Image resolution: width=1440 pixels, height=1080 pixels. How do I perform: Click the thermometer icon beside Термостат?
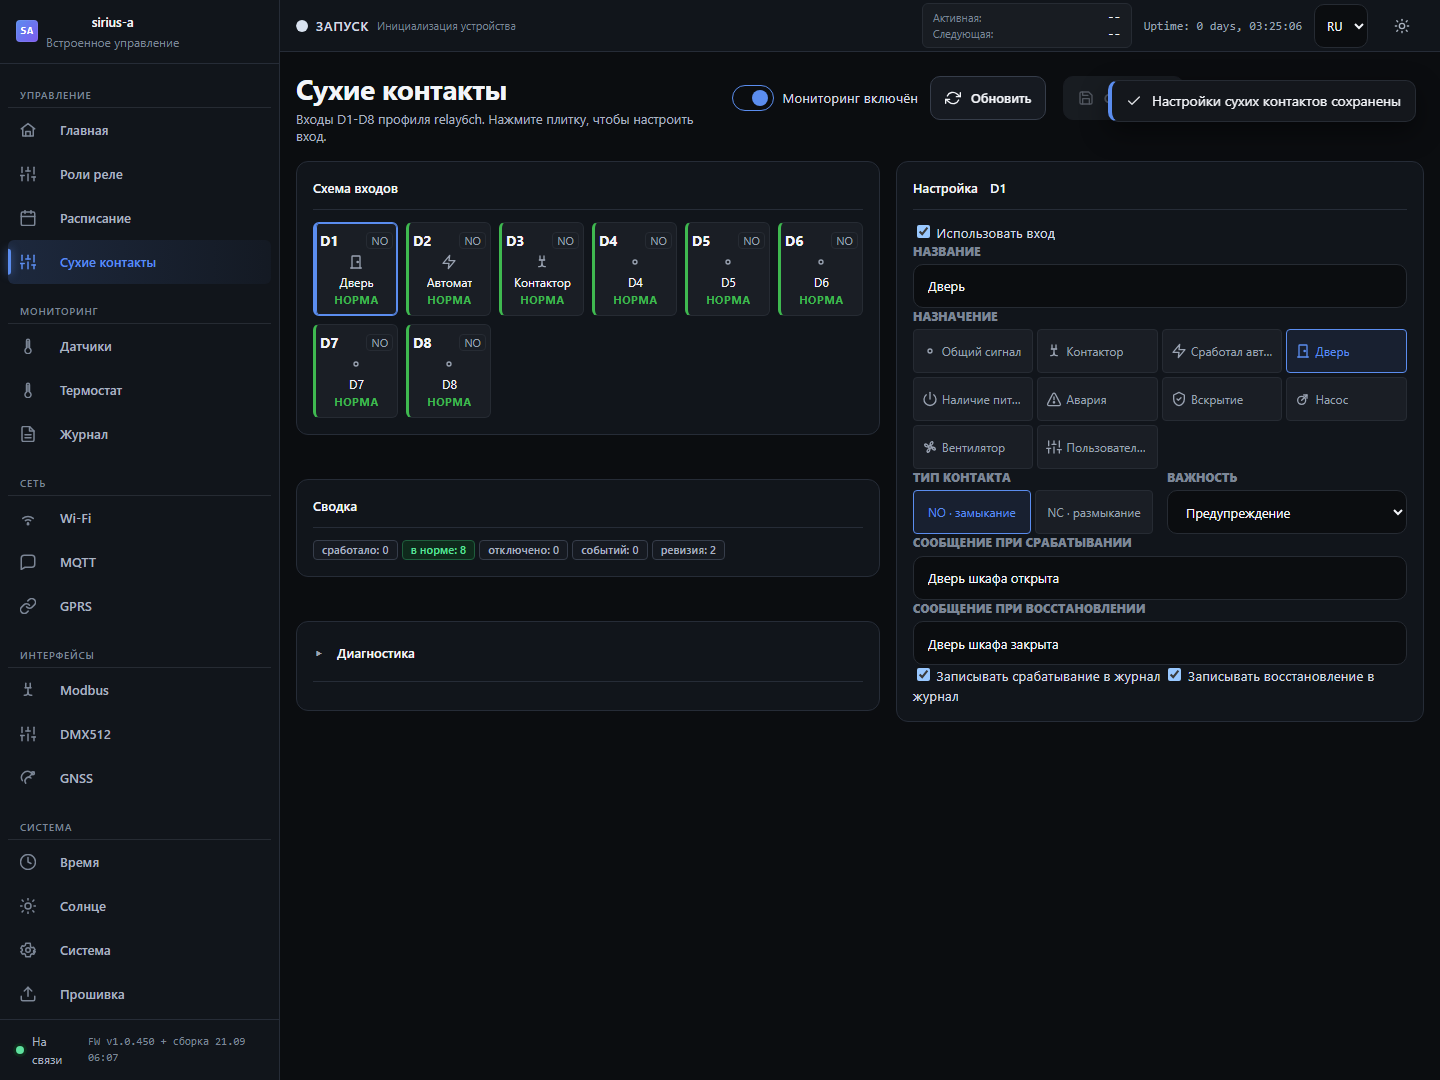click(x=28, y=390)
